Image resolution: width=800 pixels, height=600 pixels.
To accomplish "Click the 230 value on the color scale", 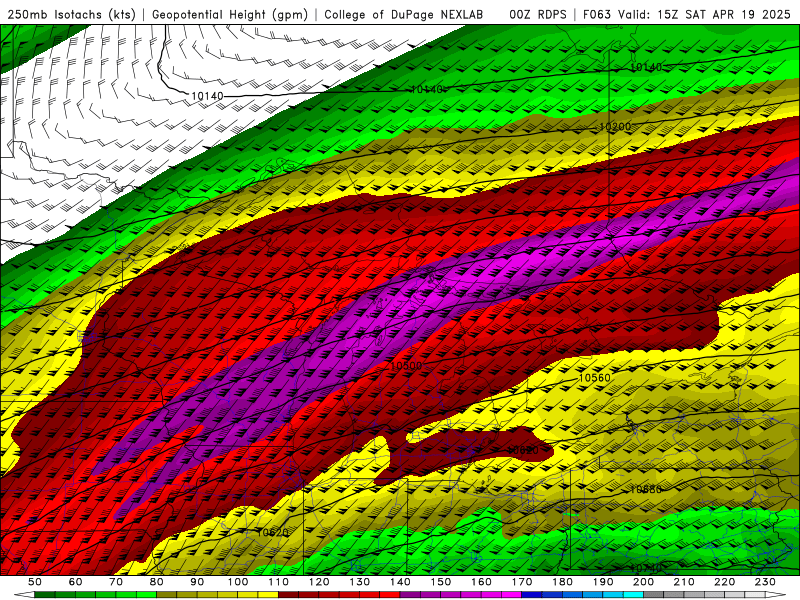I will (x=765, y=582).
